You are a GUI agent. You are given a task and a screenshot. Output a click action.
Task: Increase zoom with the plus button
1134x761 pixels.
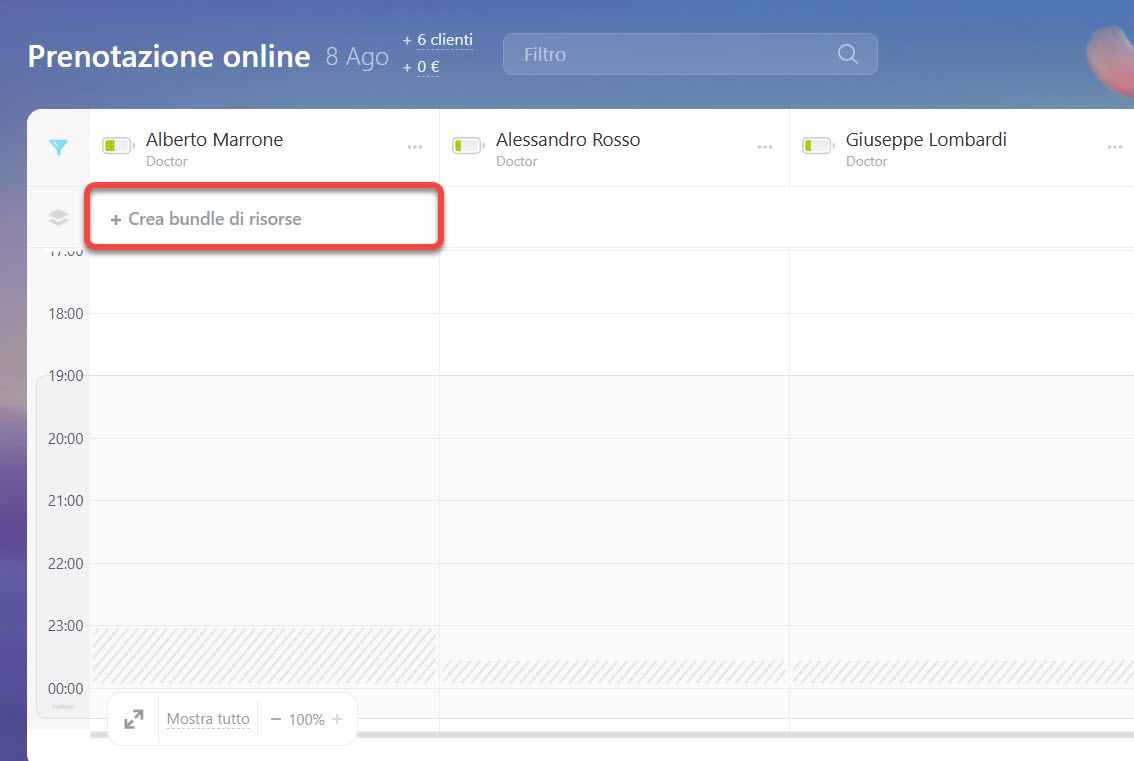coord(337,719)
